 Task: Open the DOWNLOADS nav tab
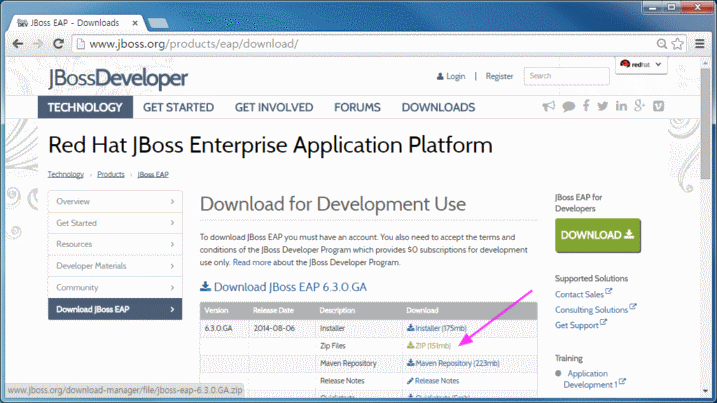click(439, 107)
